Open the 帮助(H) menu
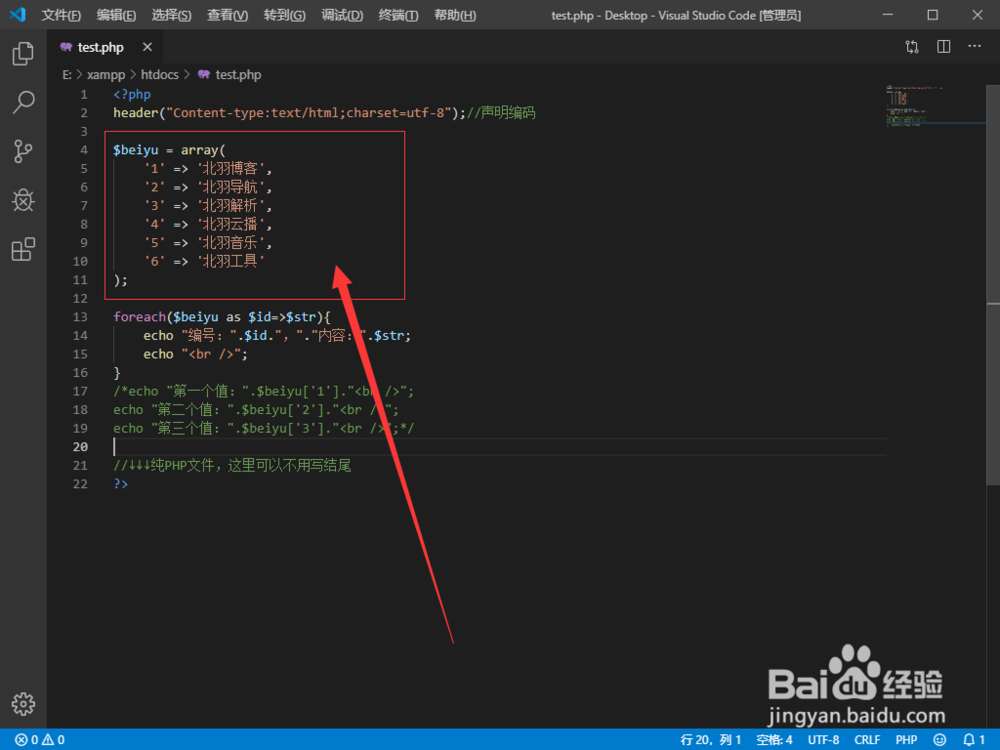This screenshot has height=750, width=1000. coord(455,15)
